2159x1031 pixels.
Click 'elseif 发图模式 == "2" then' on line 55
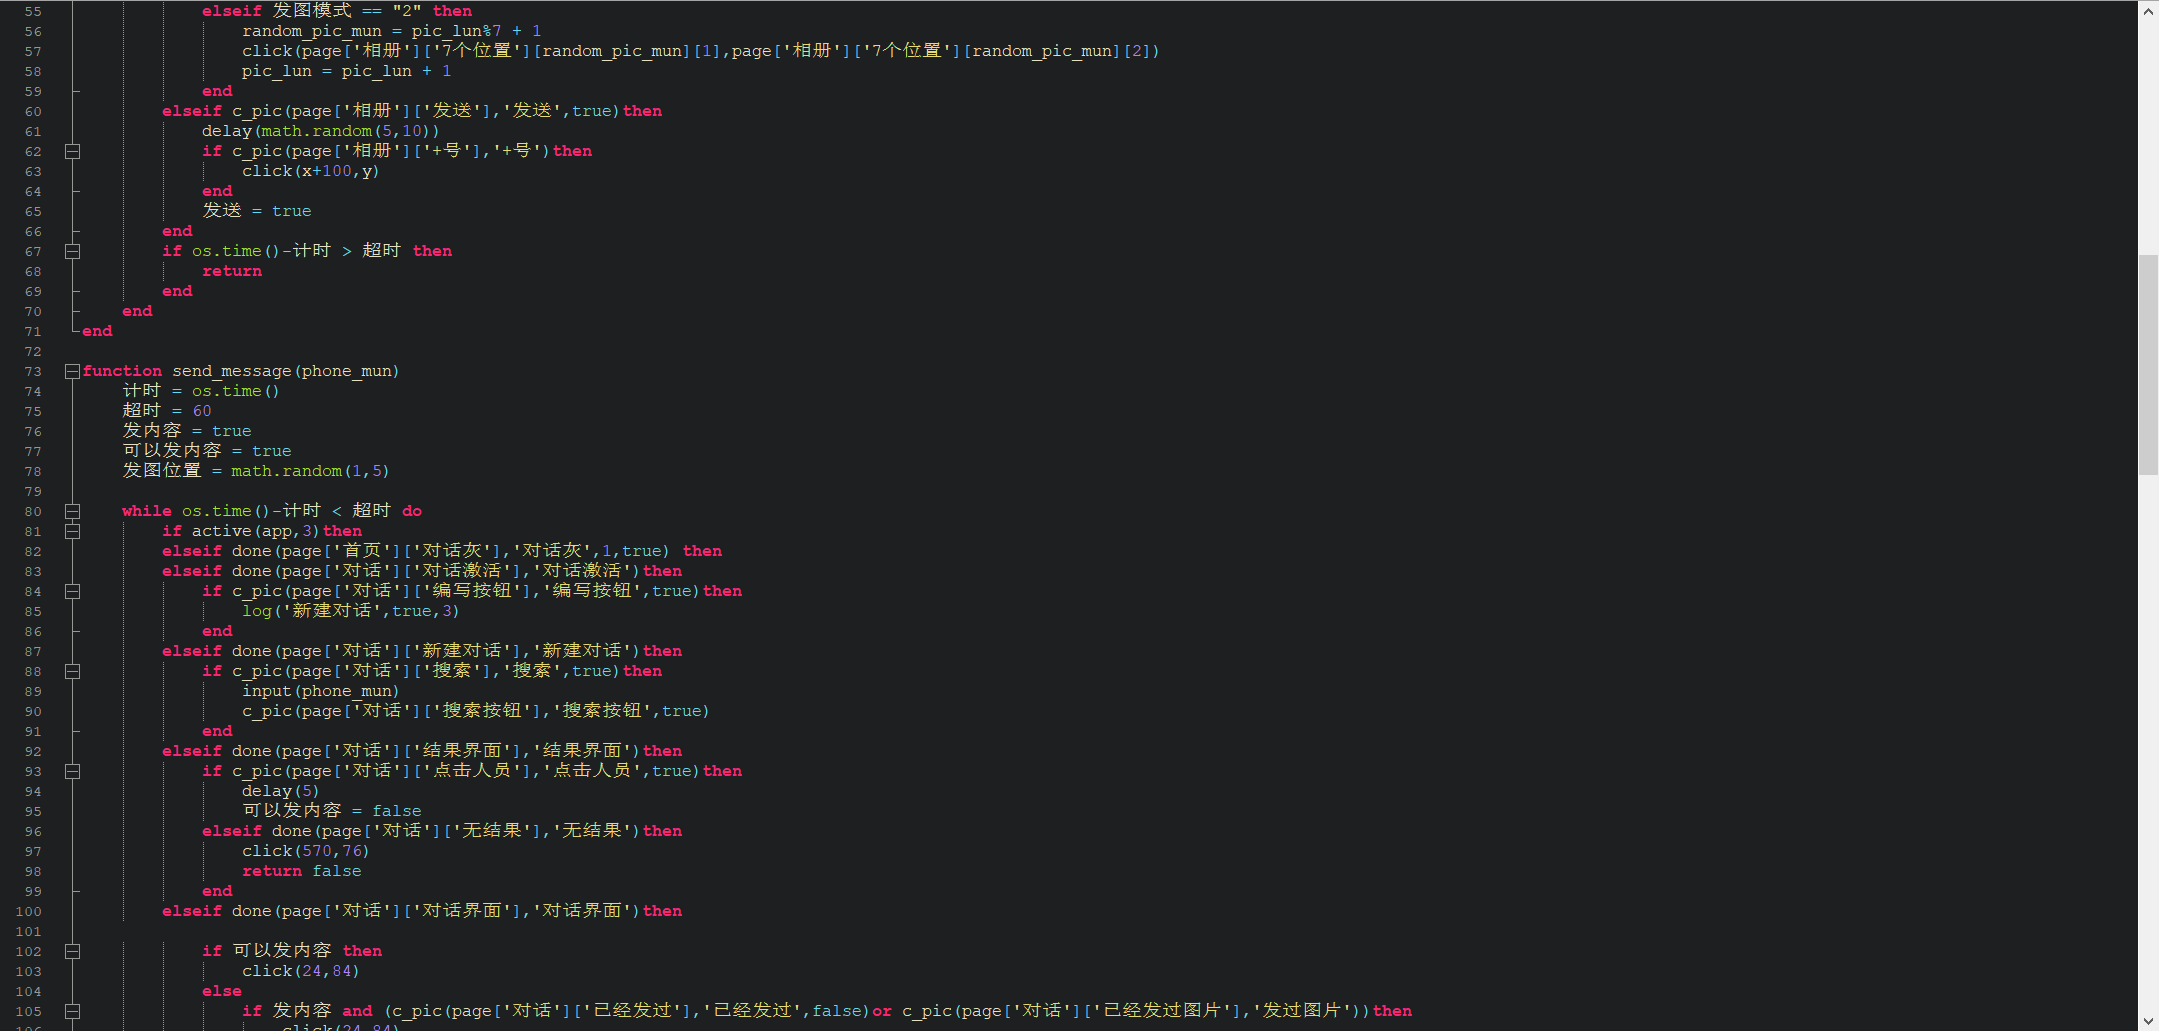337,11
